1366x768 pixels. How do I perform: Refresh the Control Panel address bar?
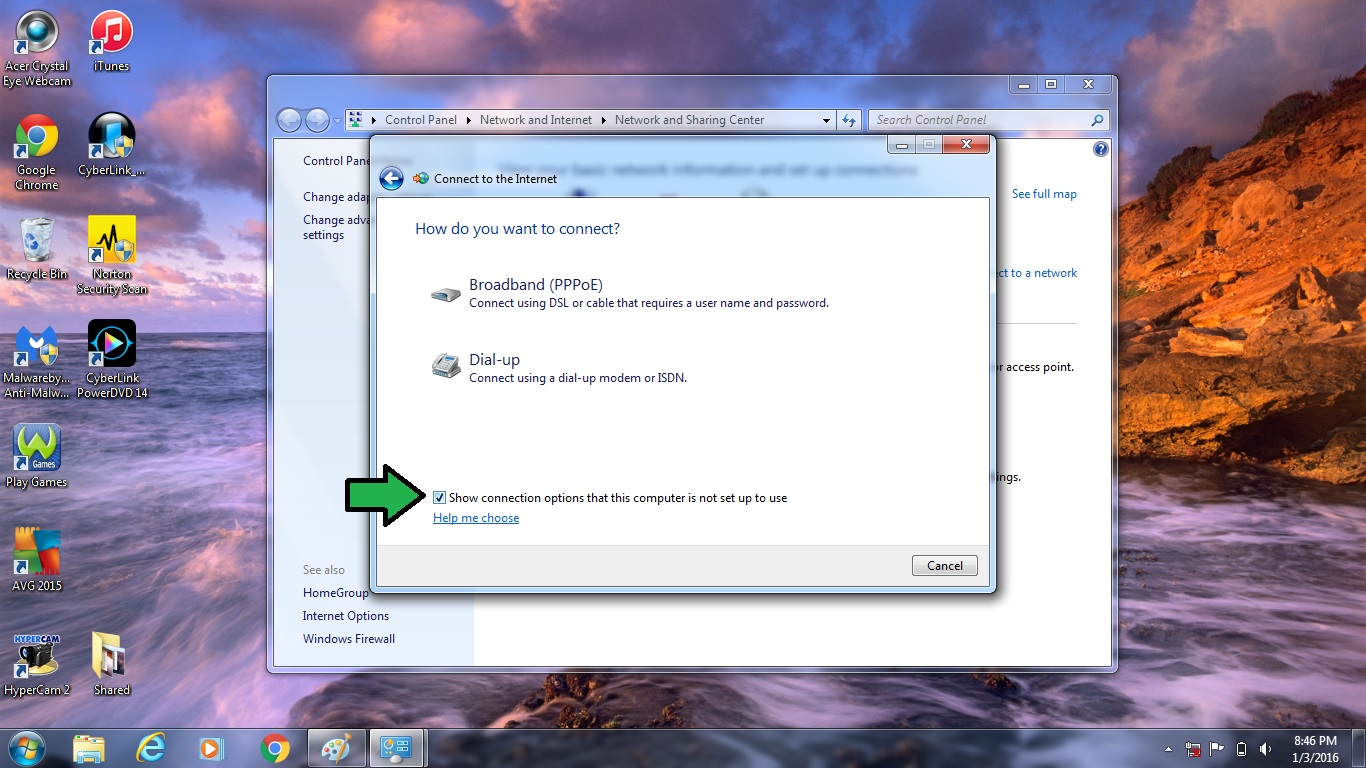(849, 120)
